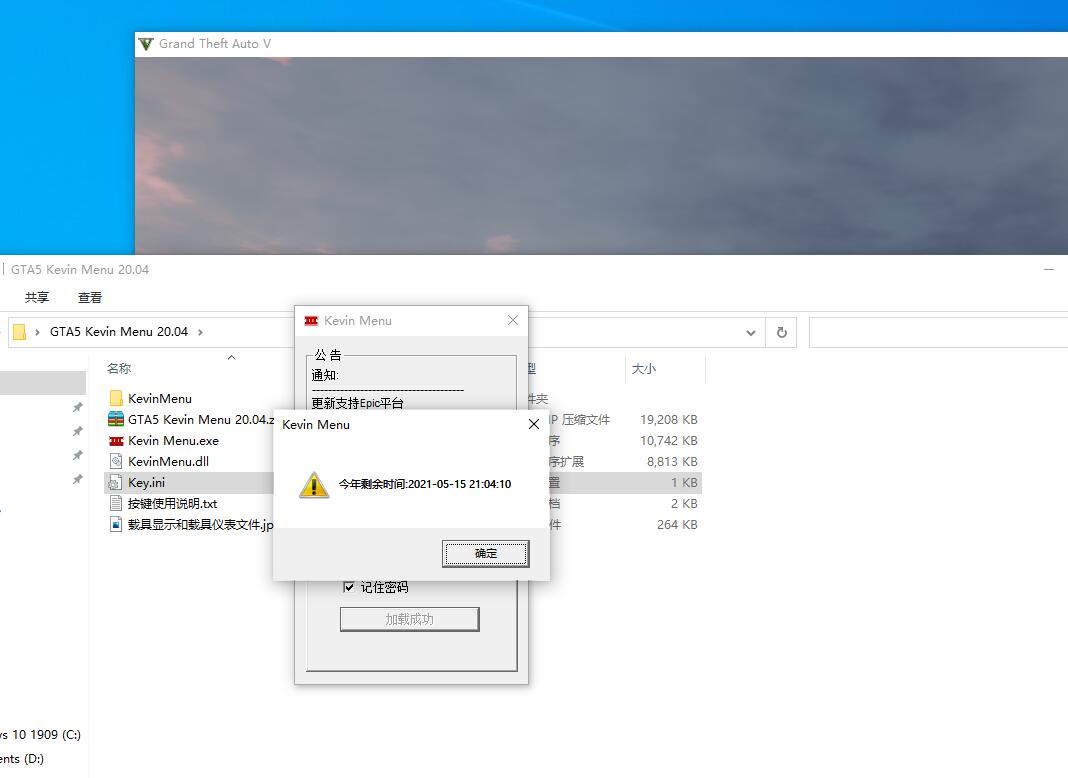Click the refresh button in Explorer

(x=781, y=332)
